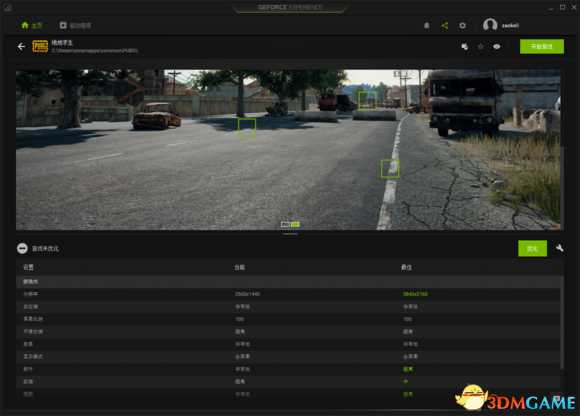Image resolution: width=580 pixels, height=416 pixels.
Task: Select green highlight box under the tree shadow
Action: pyautogui.click(x=246, y=128)
